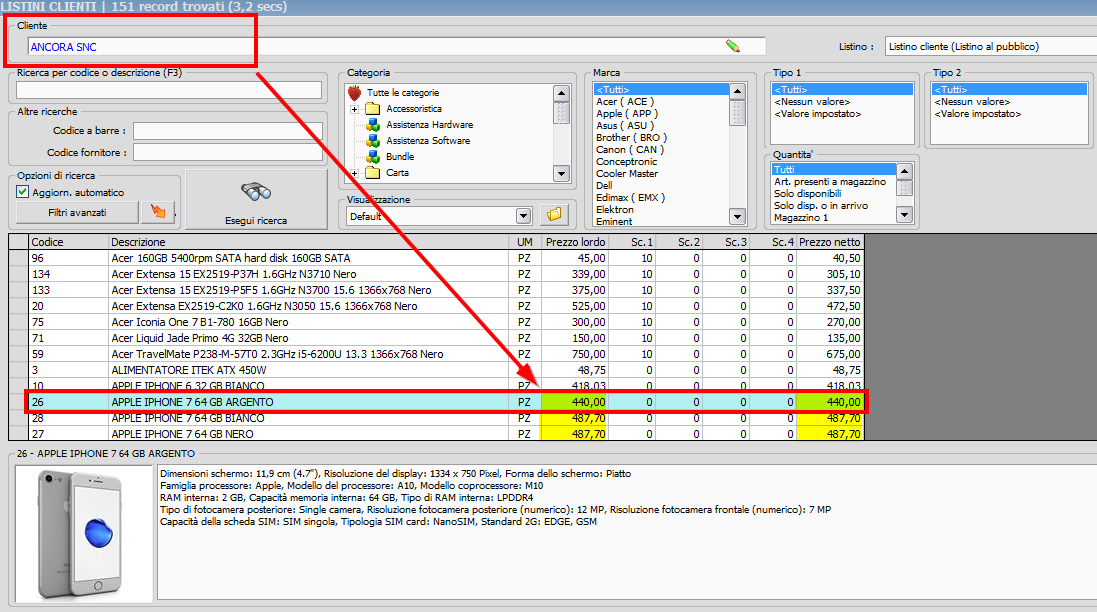Select Cooler Master brand

(x=627, y=173)
